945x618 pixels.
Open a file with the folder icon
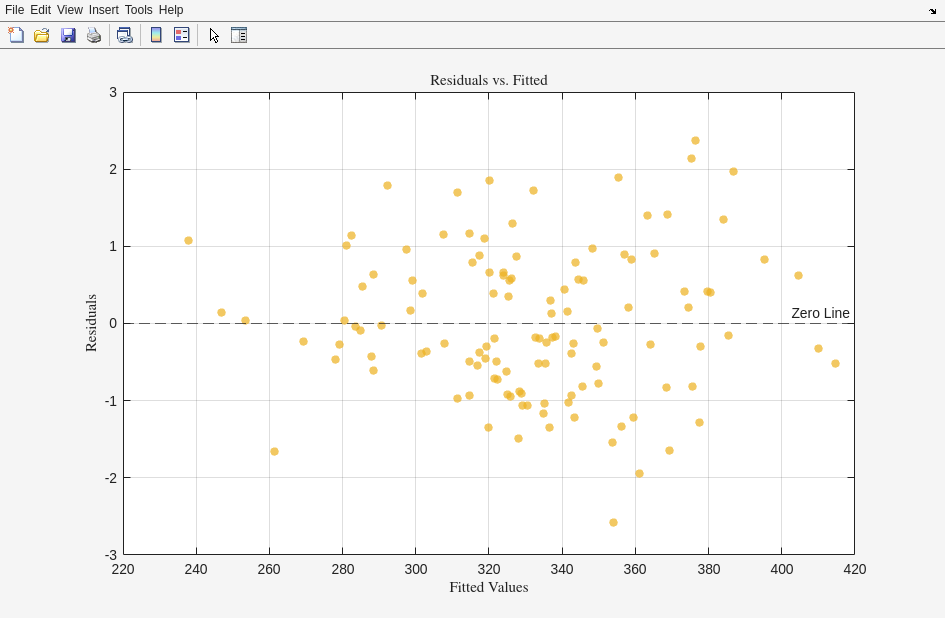point(42,35)
